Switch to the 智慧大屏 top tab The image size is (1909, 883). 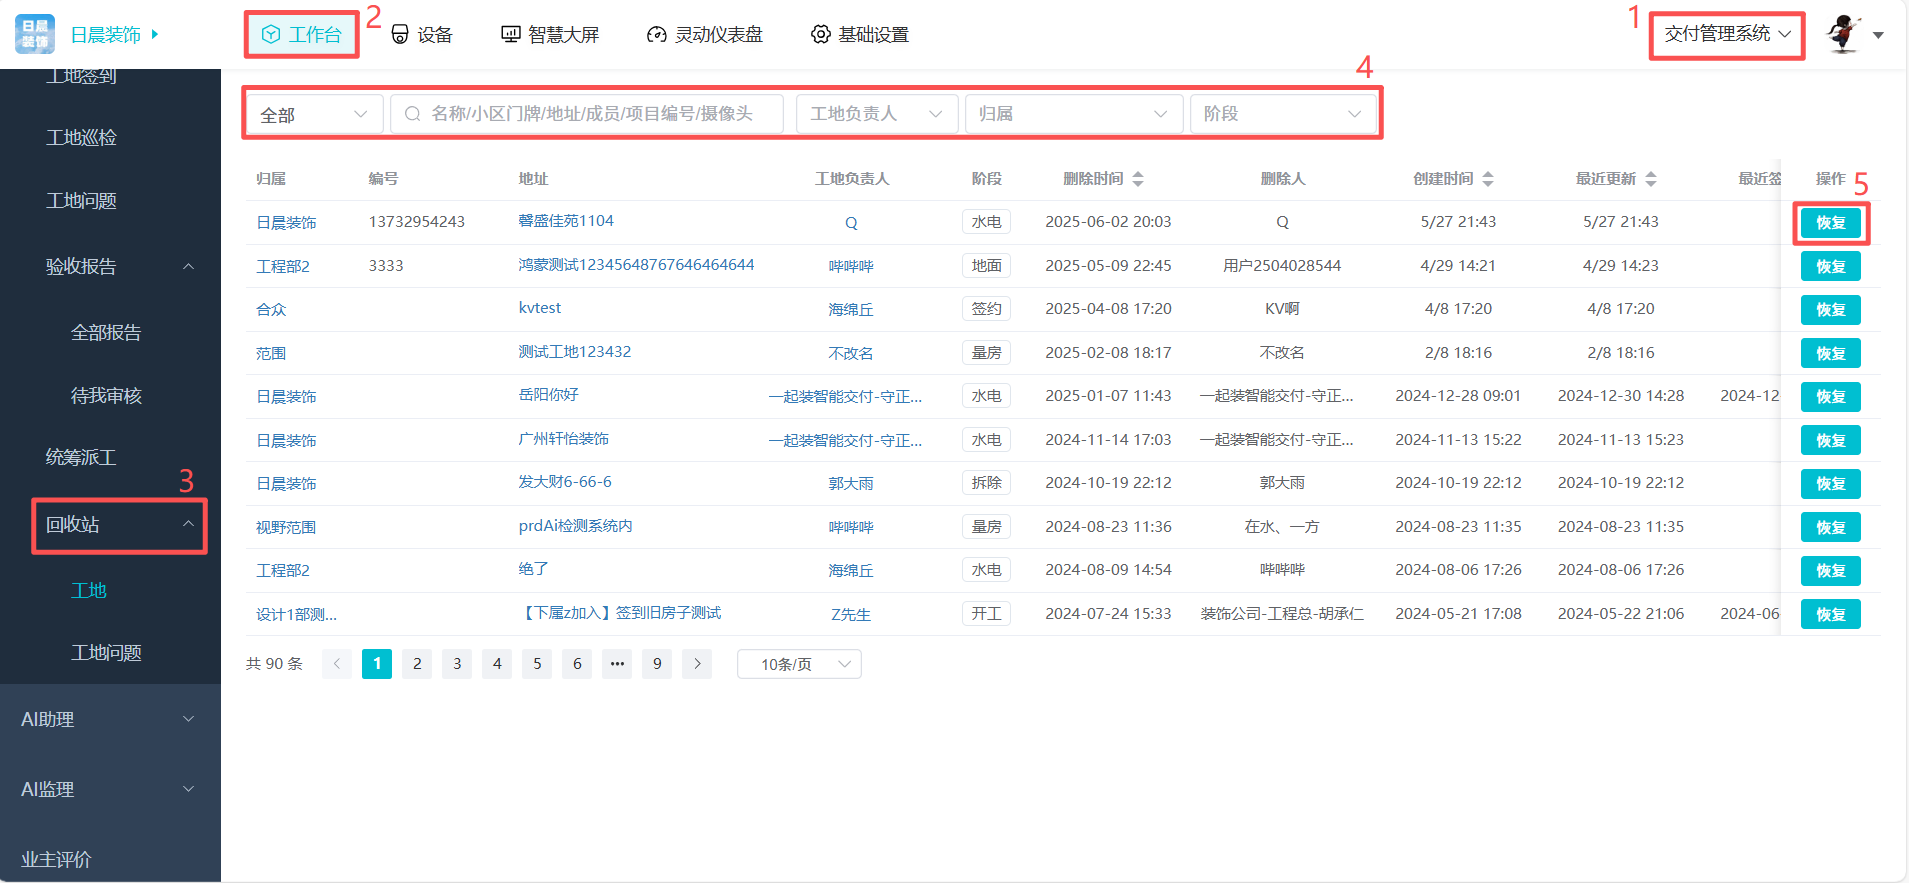click(550, 35)
